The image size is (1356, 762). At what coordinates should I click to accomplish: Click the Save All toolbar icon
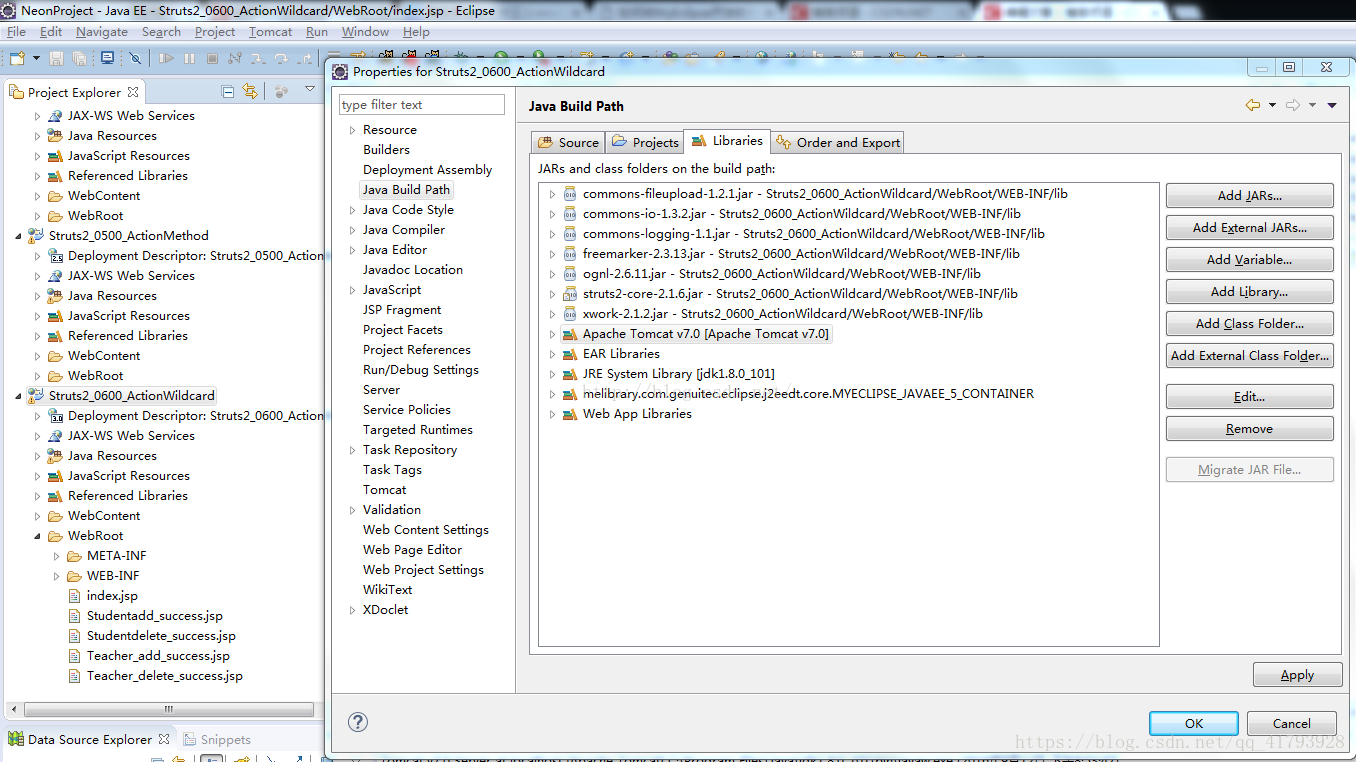pos(79,59)
